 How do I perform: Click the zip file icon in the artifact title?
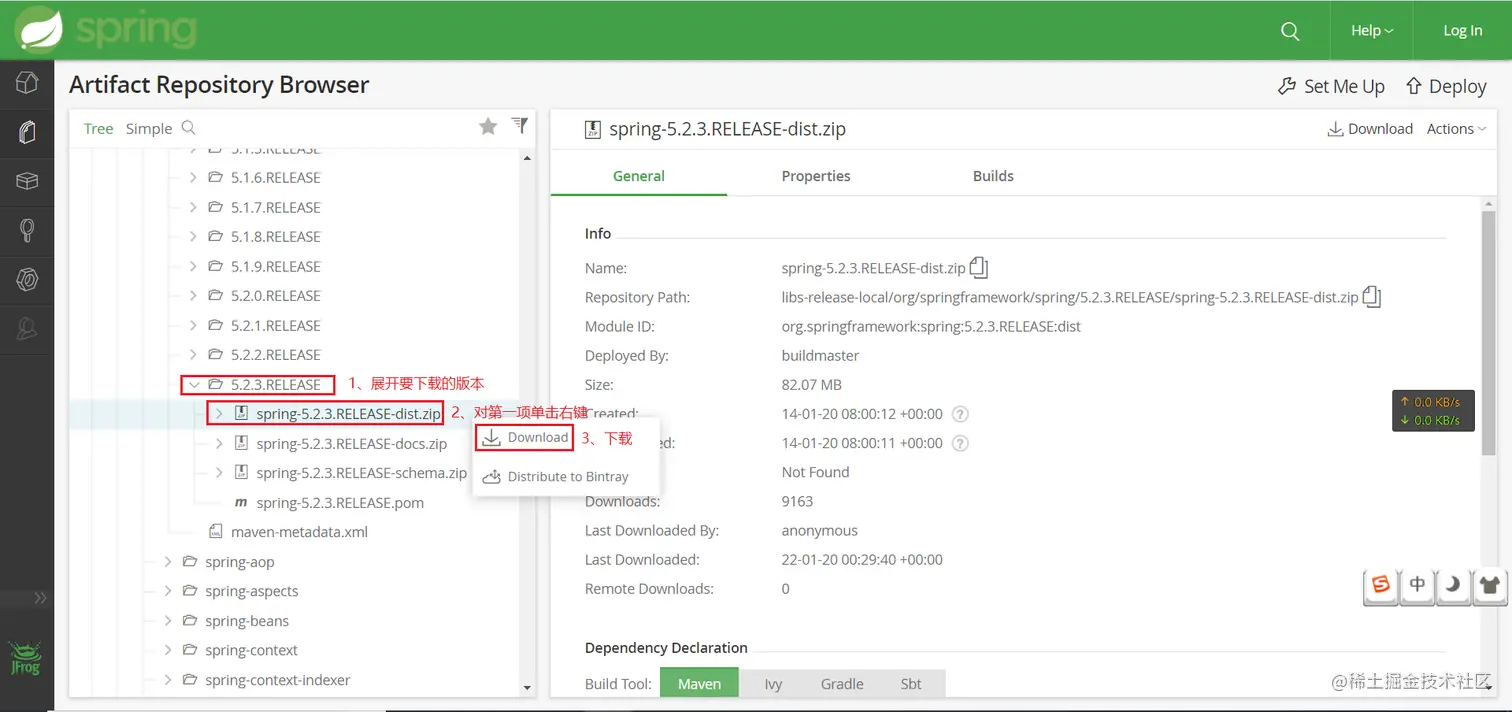[593, 129]
